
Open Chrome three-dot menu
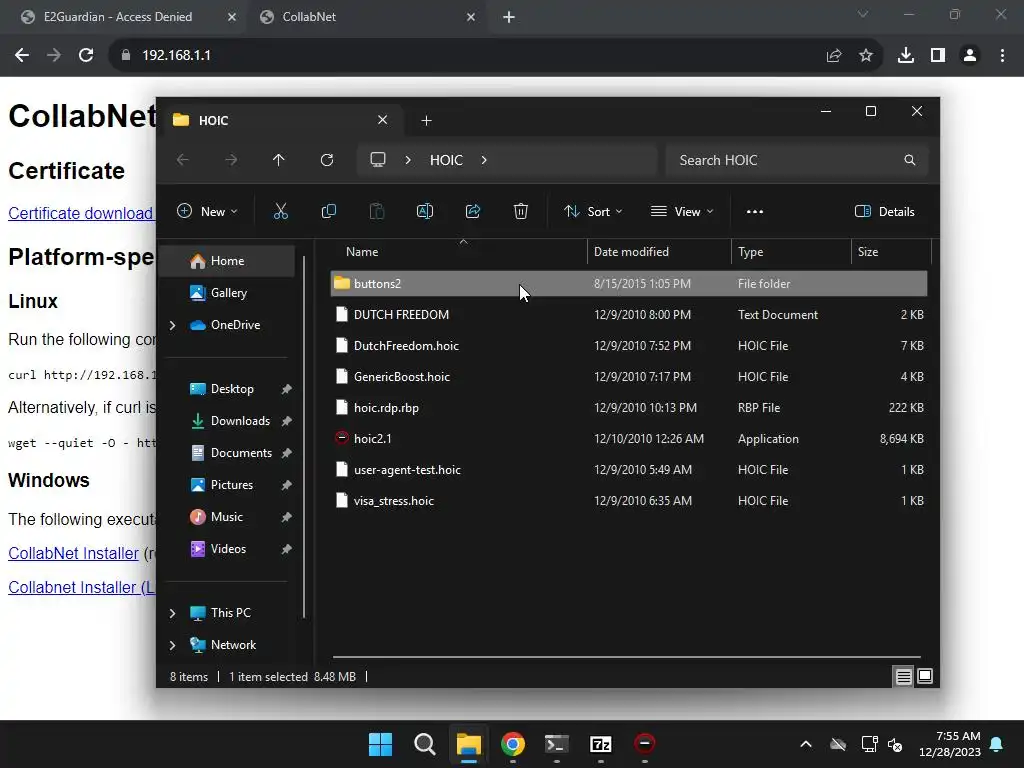point(1002,56)
